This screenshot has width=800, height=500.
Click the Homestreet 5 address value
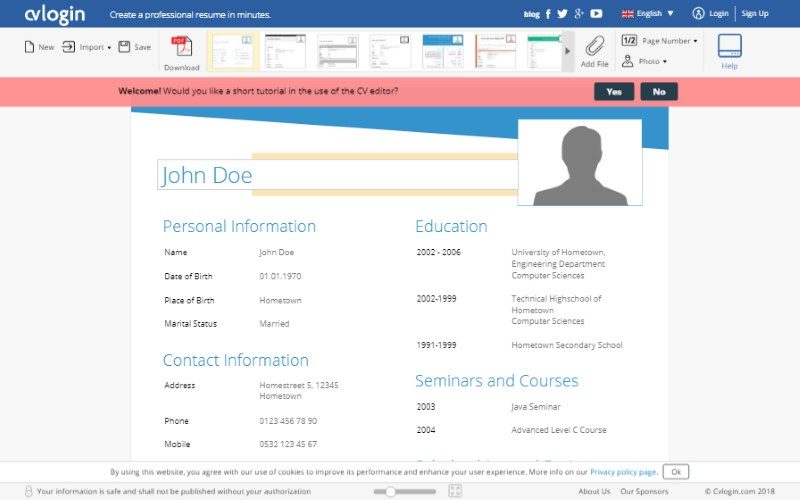point(298,390)
